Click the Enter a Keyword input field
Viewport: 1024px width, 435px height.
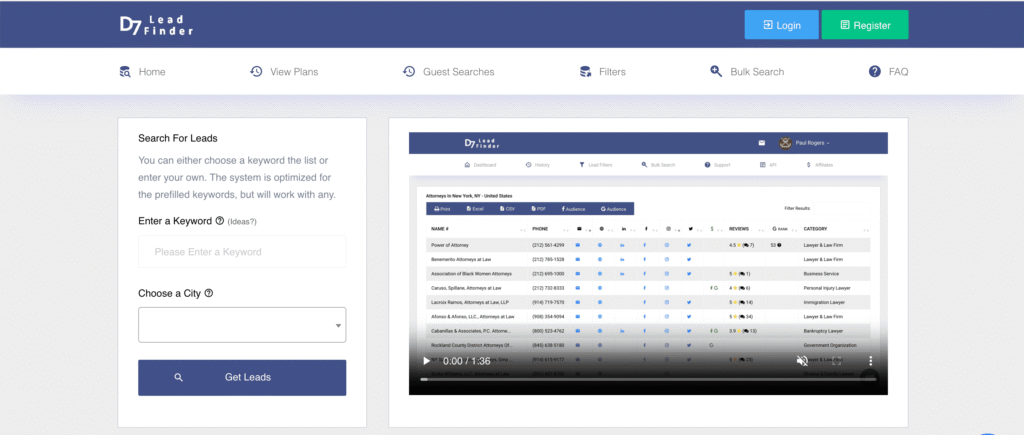242,252
